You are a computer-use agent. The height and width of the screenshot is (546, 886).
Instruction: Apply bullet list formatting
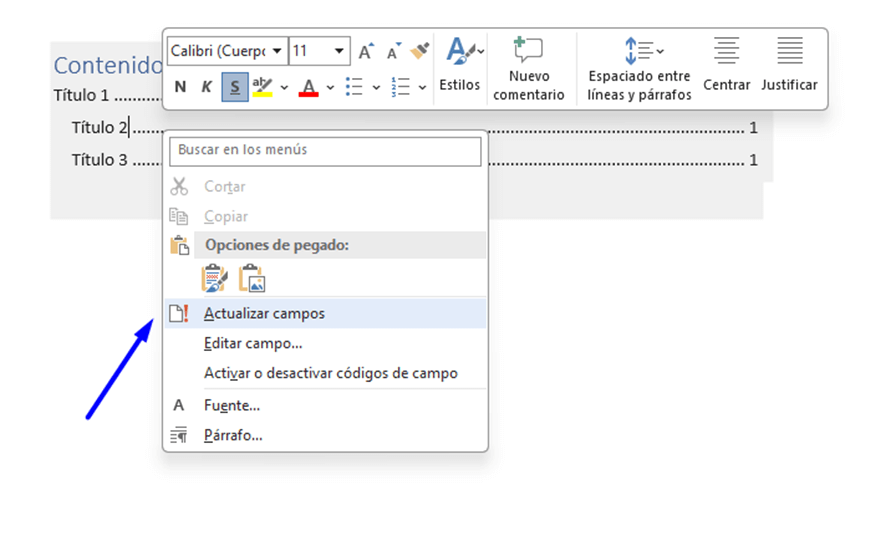click(354, 87)
